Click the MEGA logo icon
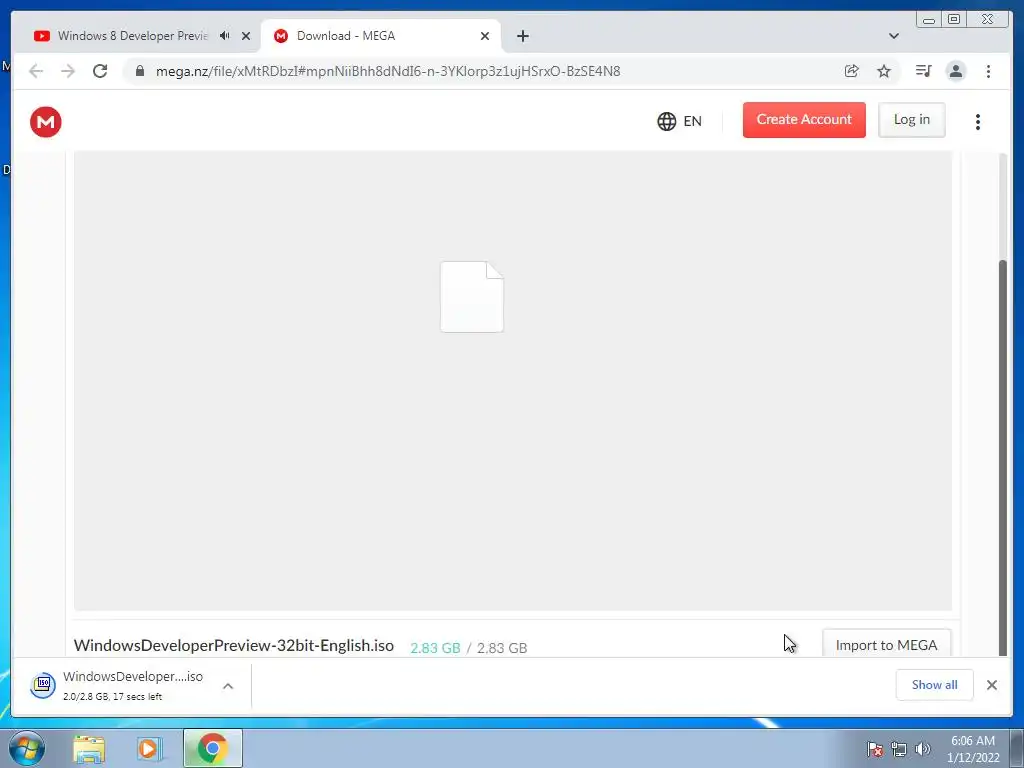 [46, 121]
